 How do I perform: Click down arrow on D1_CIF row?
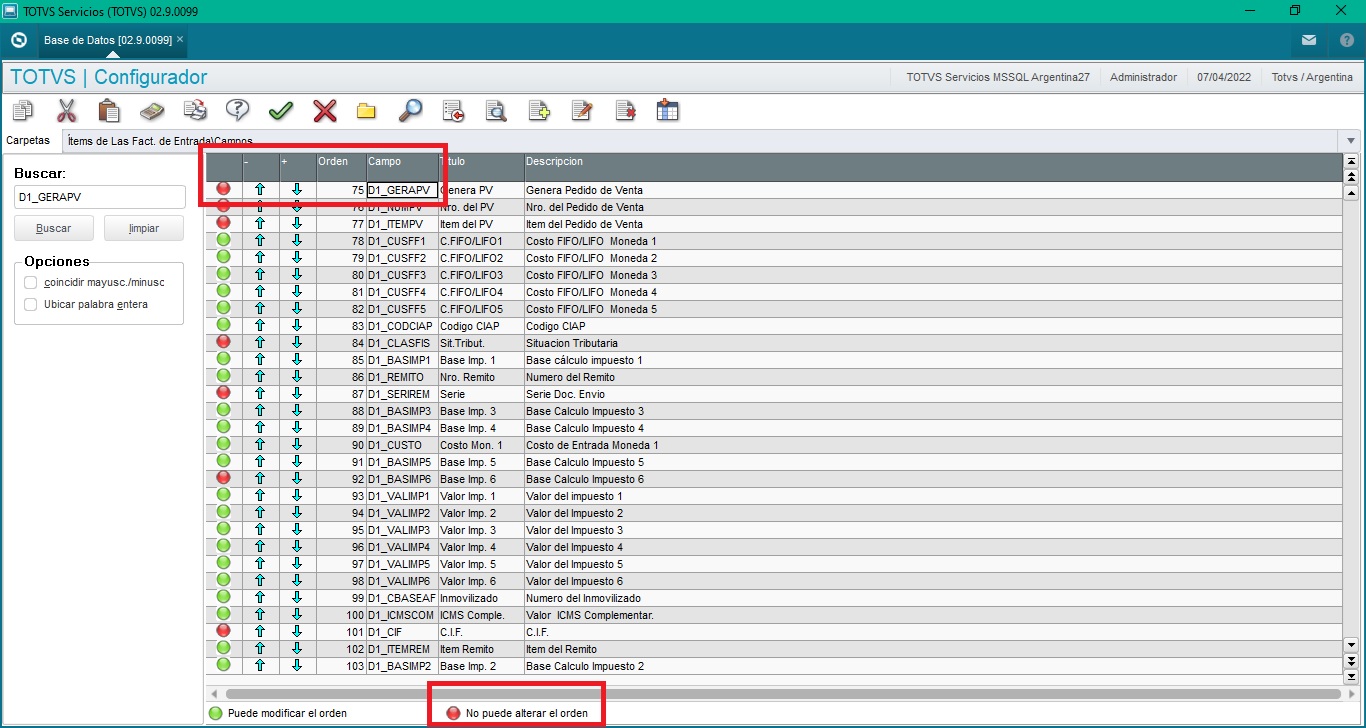[297, 632]
